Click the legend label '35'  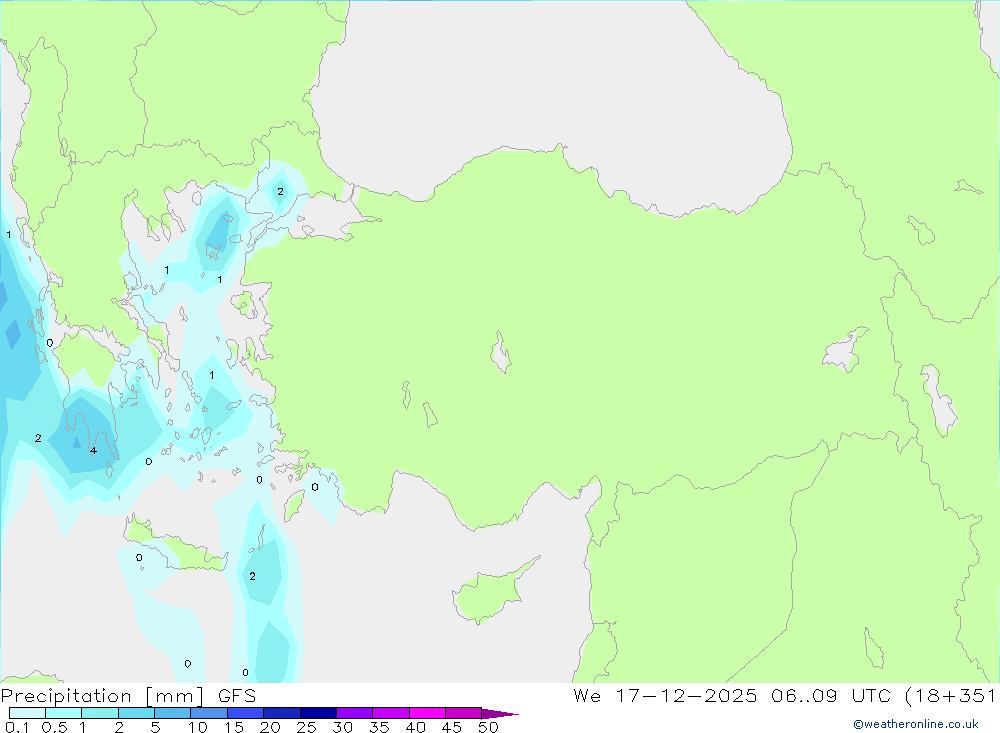[x=379, y=727]
